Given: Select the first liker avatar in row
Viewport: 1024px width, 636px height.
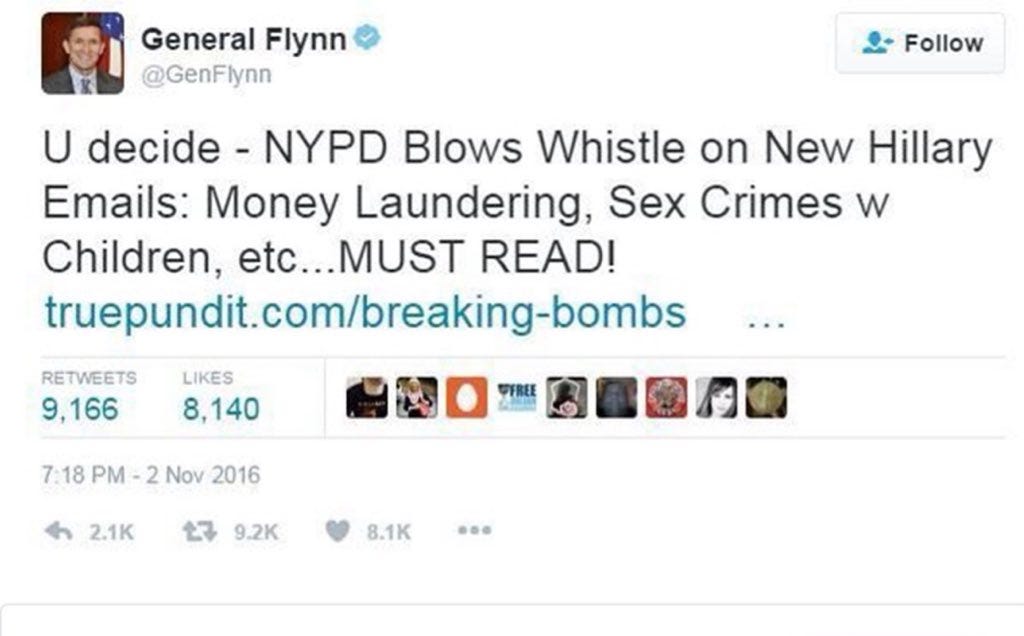Looking at the screenshot, I should 366,397.
